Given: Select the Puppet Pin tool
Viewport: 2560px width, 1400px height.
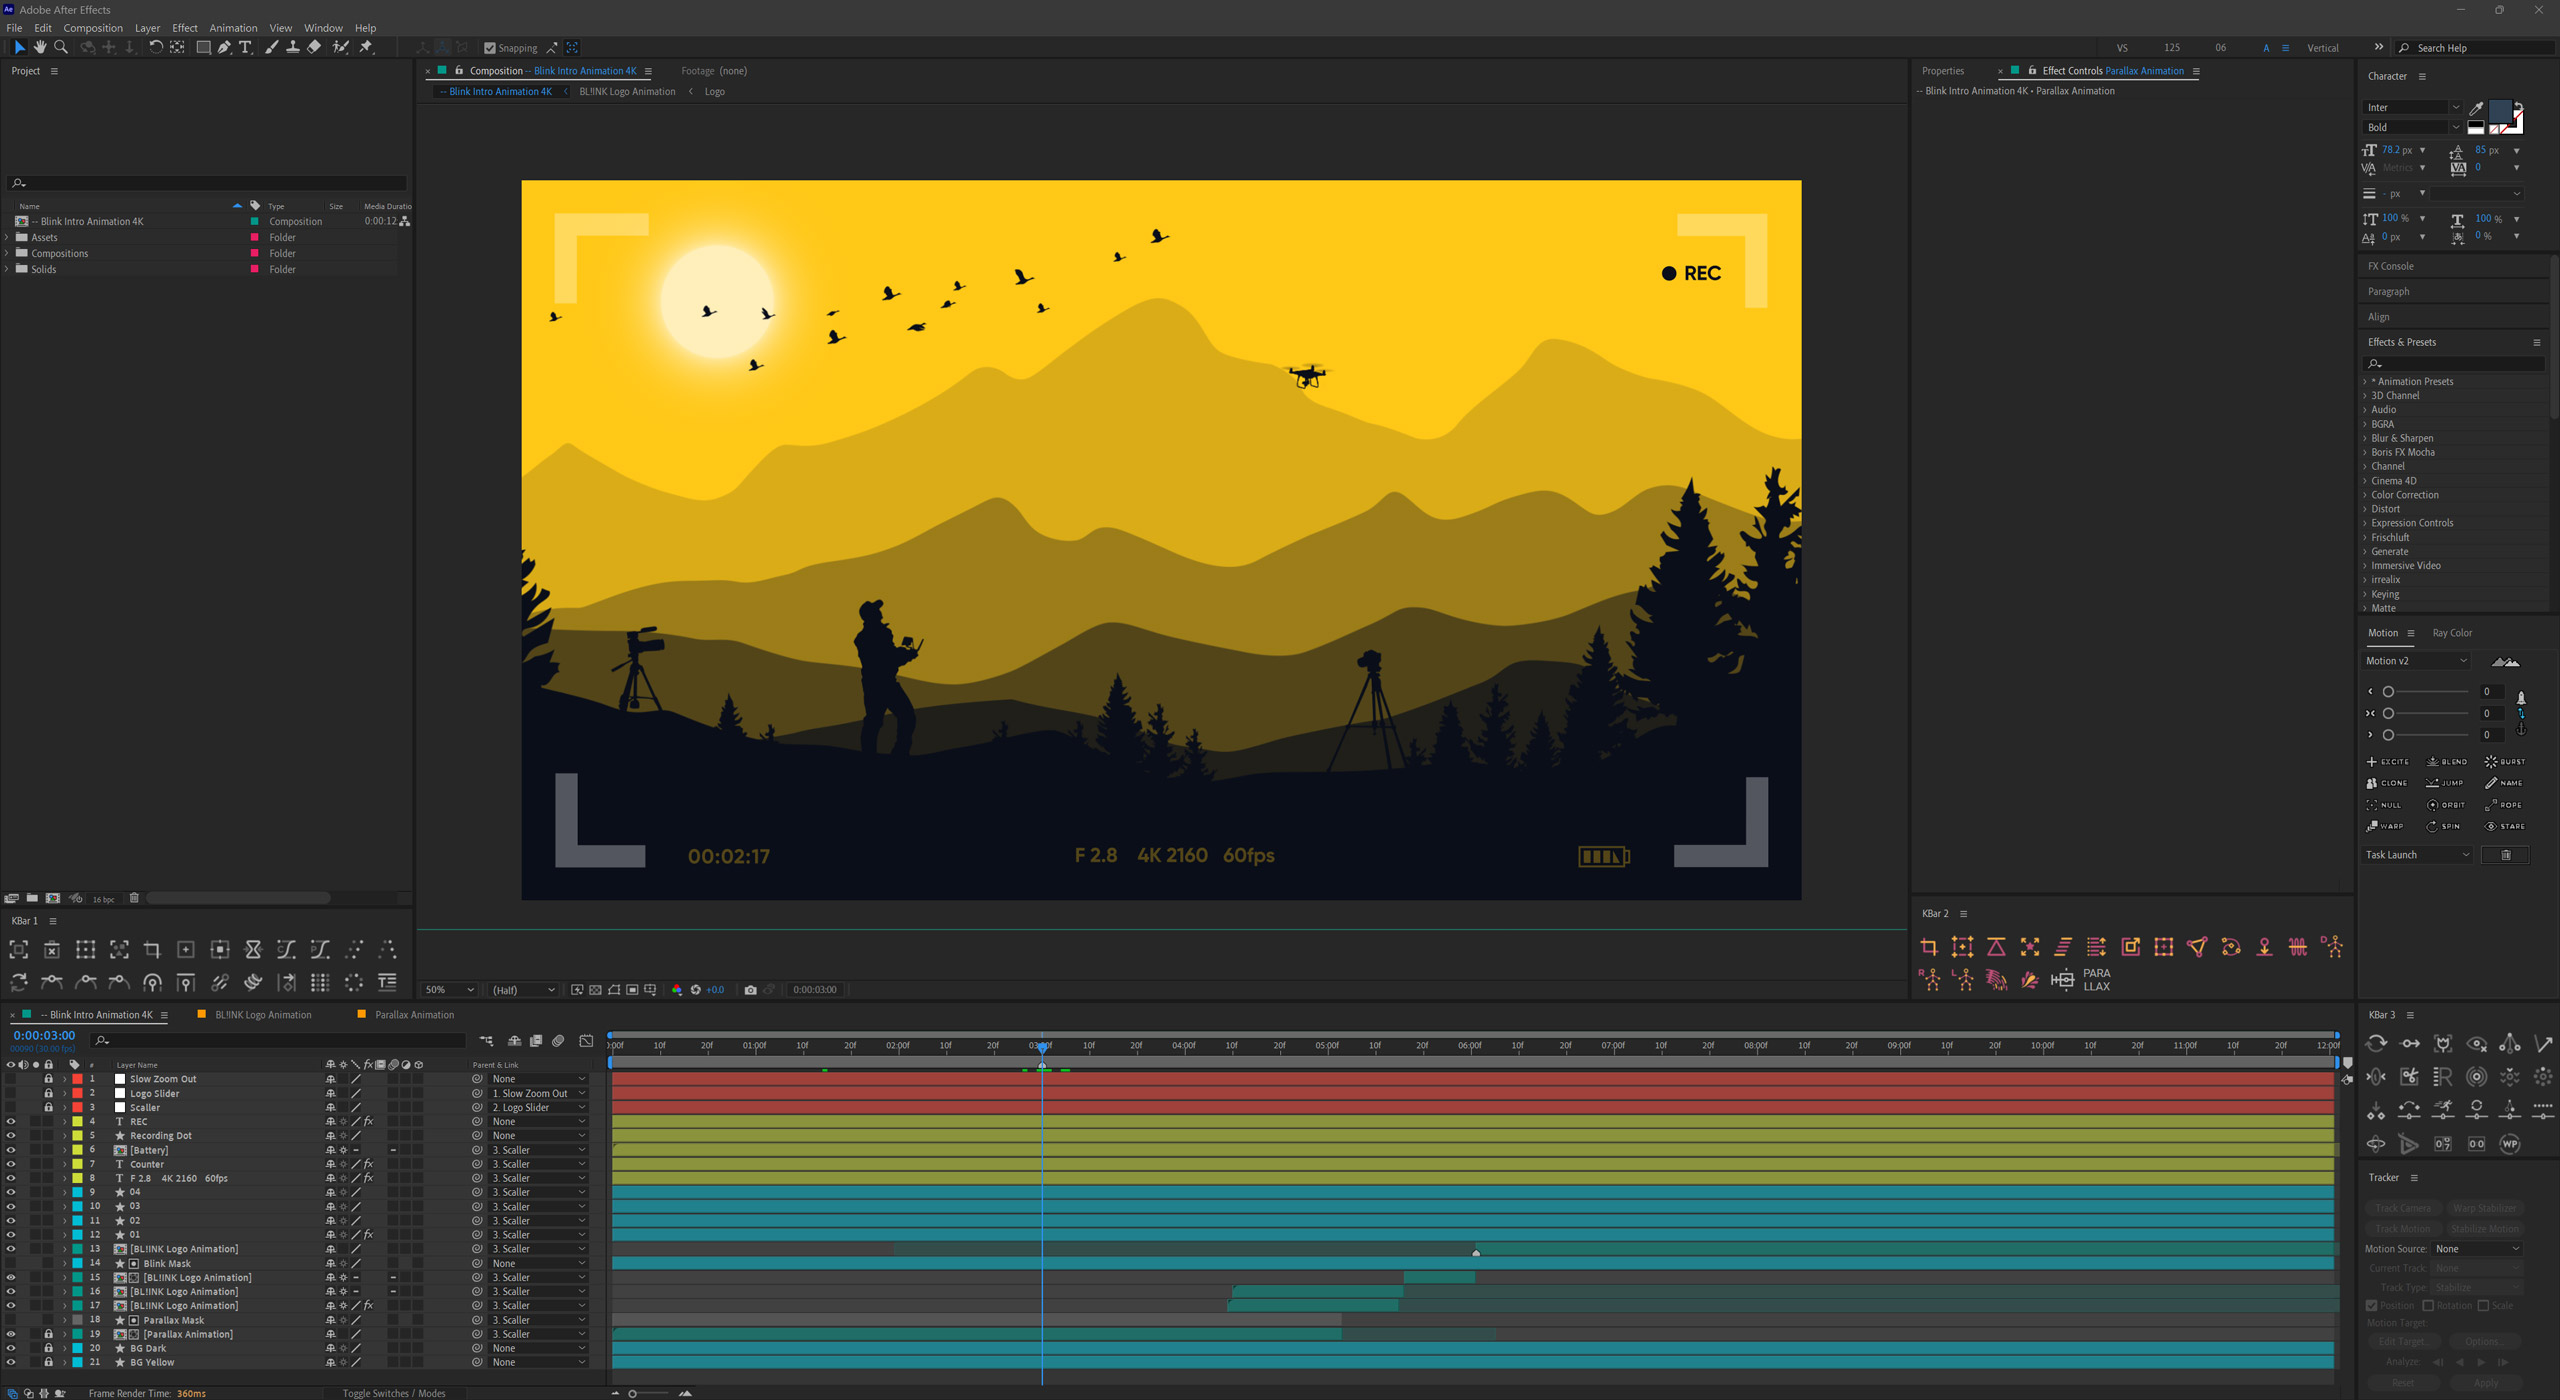Looking at the screenshot, I should pyautogui.click(x=366, y=47).
